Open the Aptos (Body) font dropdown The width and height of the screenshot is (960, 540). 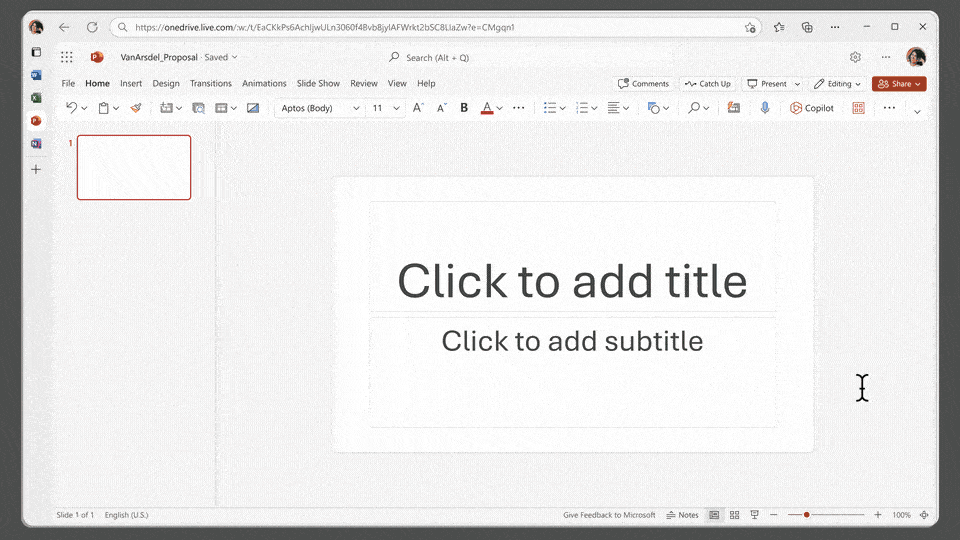(319, 108)
